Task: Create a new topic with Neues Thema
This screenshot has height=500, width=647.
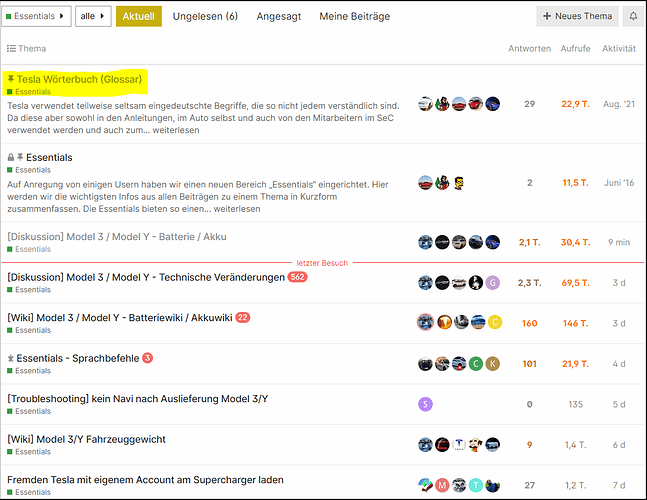Action: click(x=577, y=16)
